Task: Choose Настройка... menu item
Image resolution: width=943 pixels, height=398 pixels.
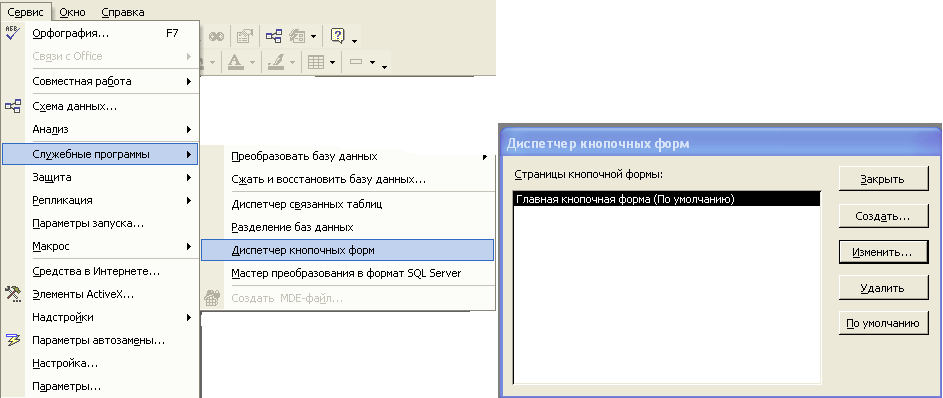Action: pyautogui.click(x=100, y=363)
